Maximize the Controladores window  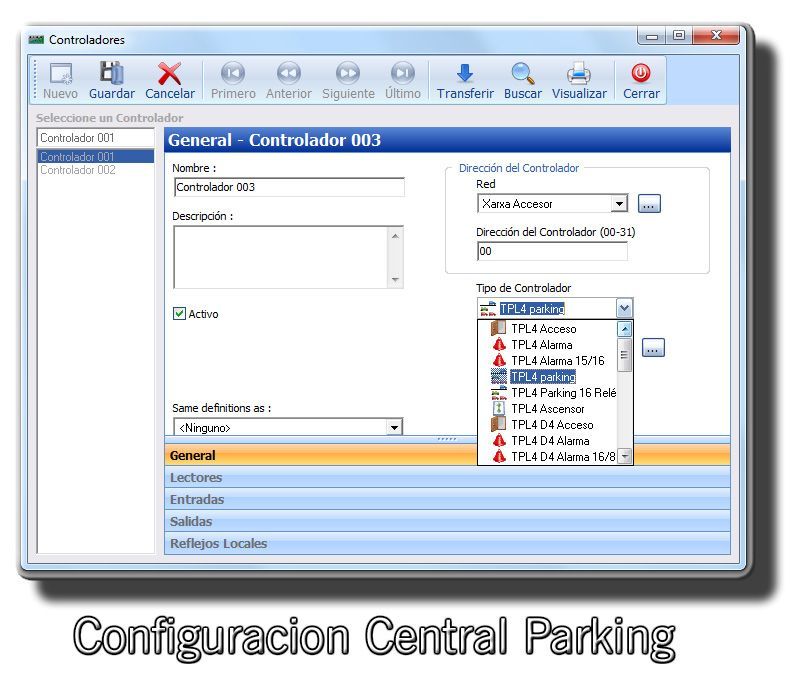679,35
